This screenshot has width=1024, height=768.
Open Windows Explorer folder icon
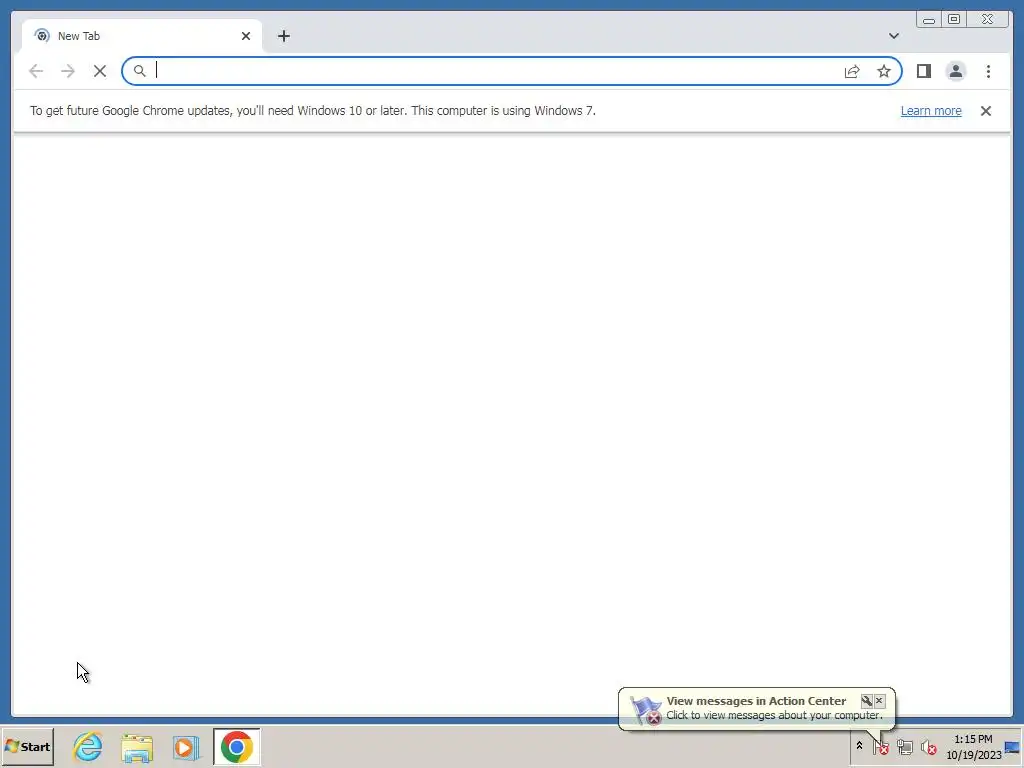pos(136,746)
